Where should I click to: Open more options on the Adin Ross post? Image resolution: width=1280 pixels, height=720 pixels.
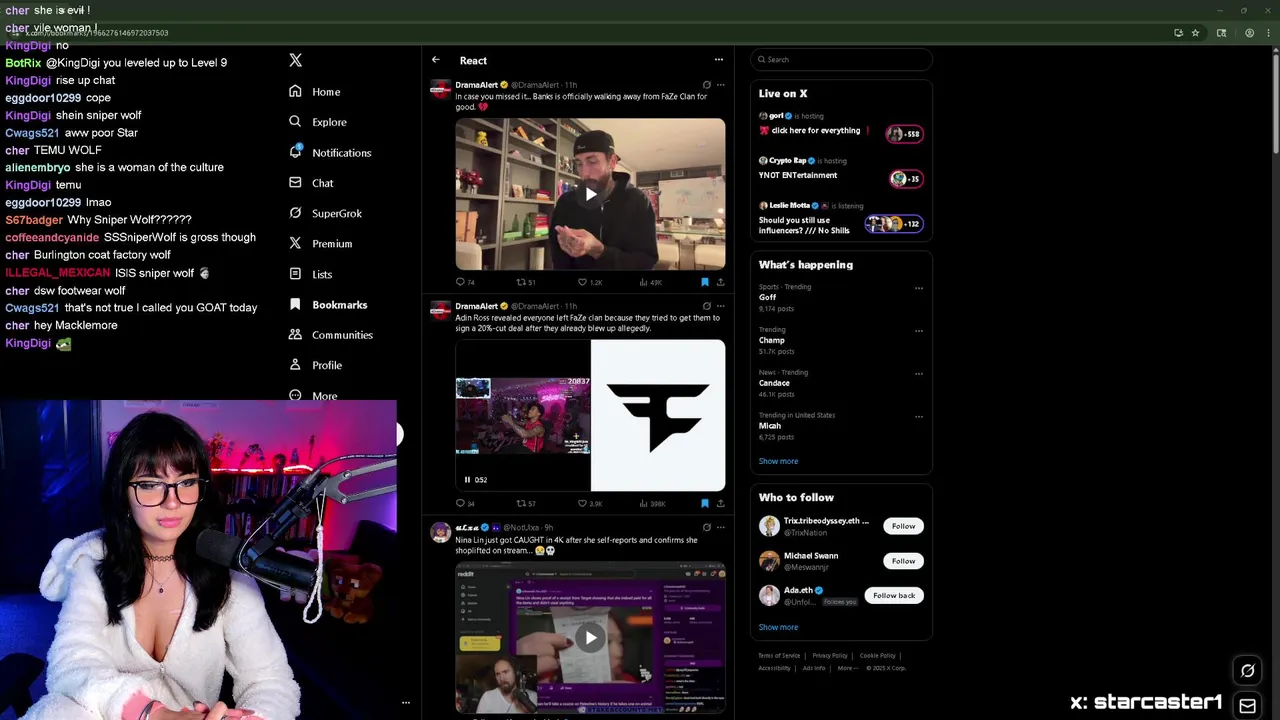[720, 306]
